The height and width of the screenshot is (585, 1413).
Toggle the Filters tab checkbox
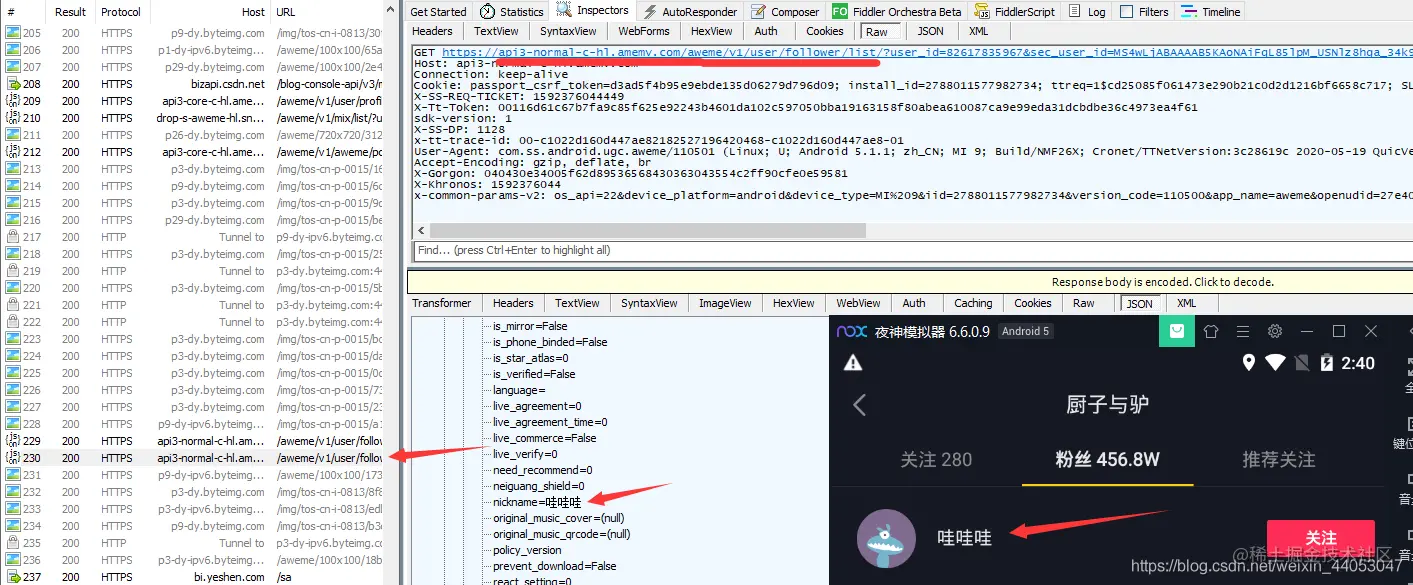1127,12
